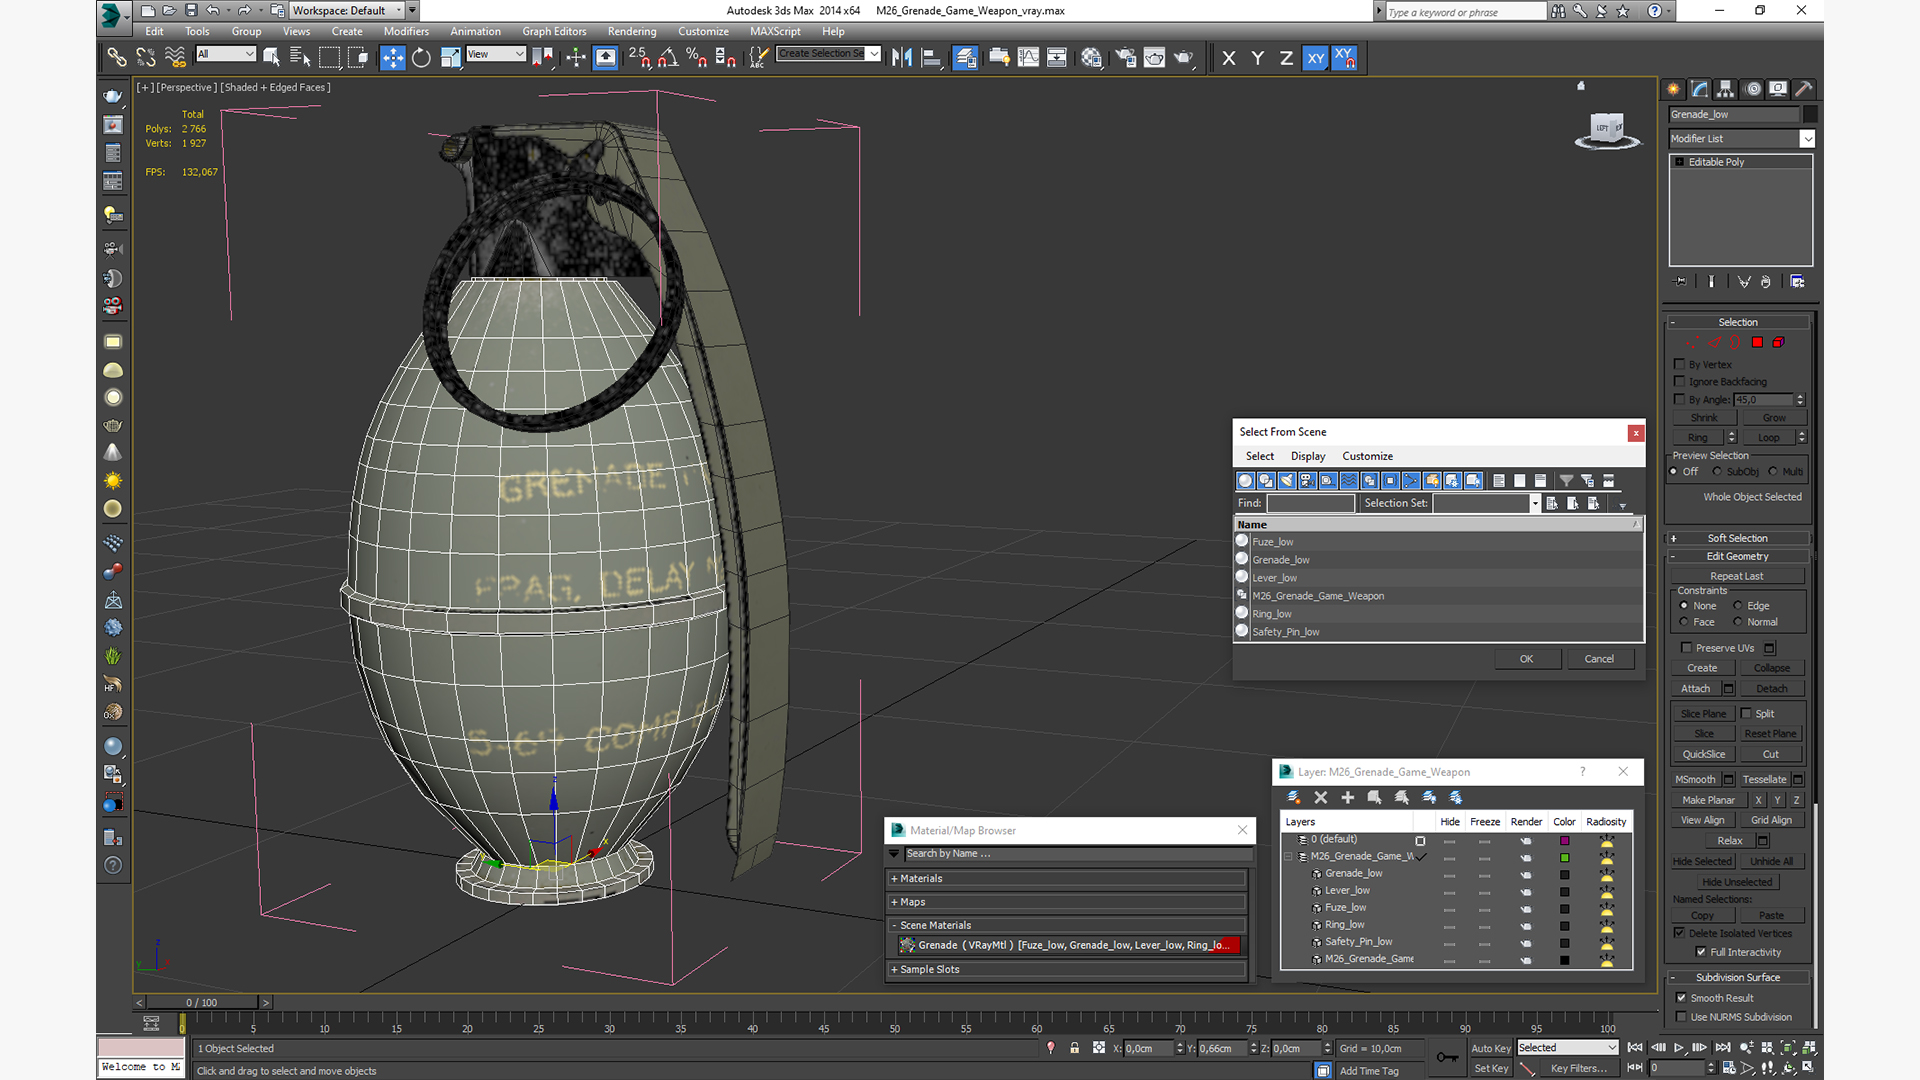Open the Modifiers menu

coord(406,31)
